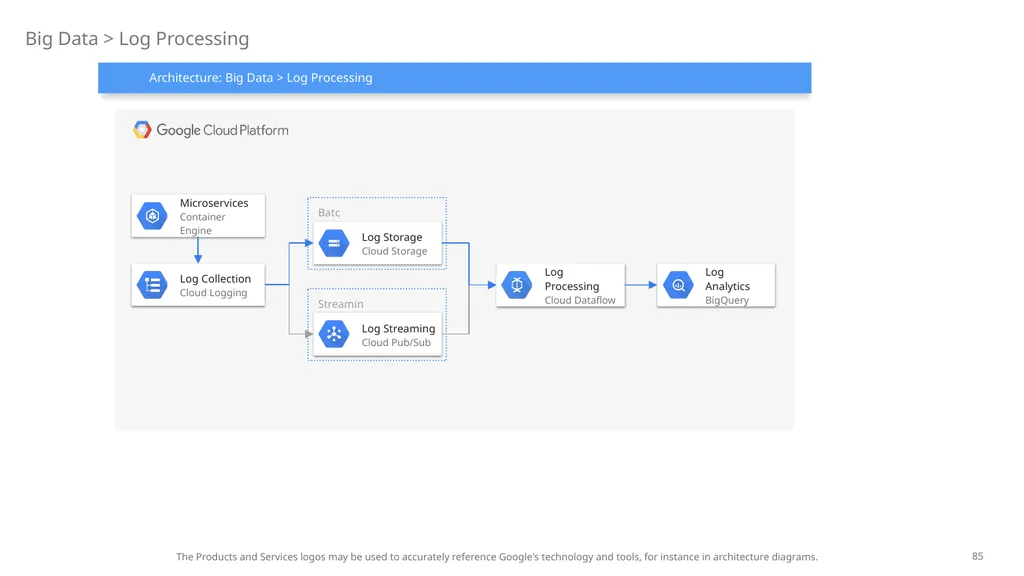
Task: Select the Log Processing label text
Action: pos(572,279)
